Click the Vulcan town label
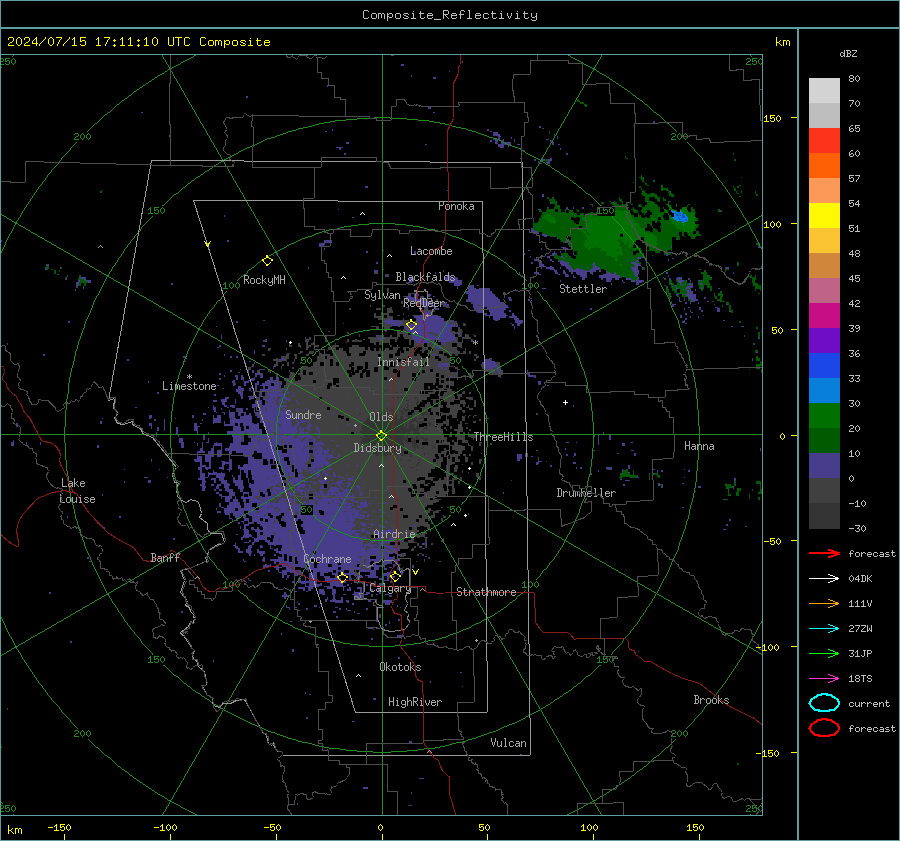The width and height of the screenshot is (900, 841). coord(508,743)
